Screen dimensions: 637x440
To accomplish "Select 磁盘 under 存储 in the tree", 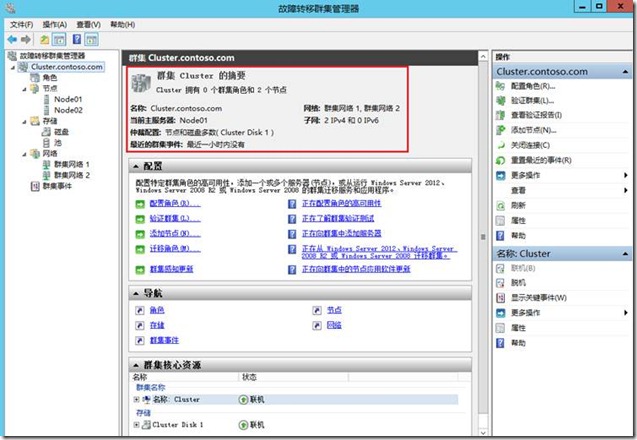I will tap(61, 132).
